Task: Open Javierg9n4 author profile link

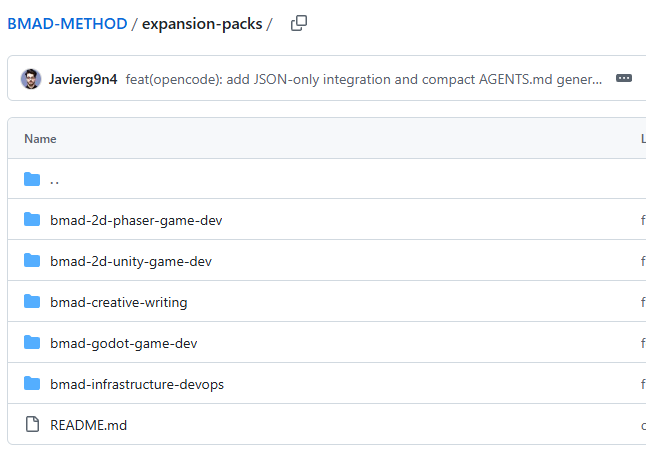Action: 83,79
